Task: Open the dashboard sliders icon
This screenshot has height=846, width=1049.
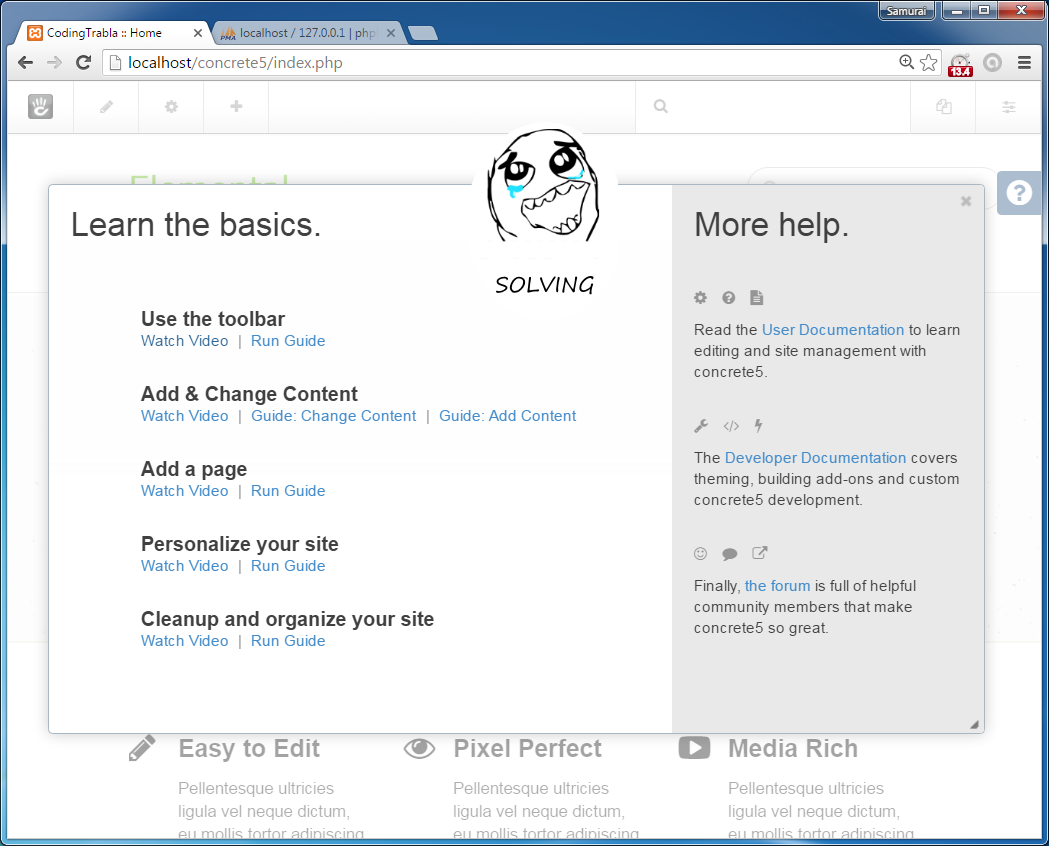Action: coord(1009,106)
